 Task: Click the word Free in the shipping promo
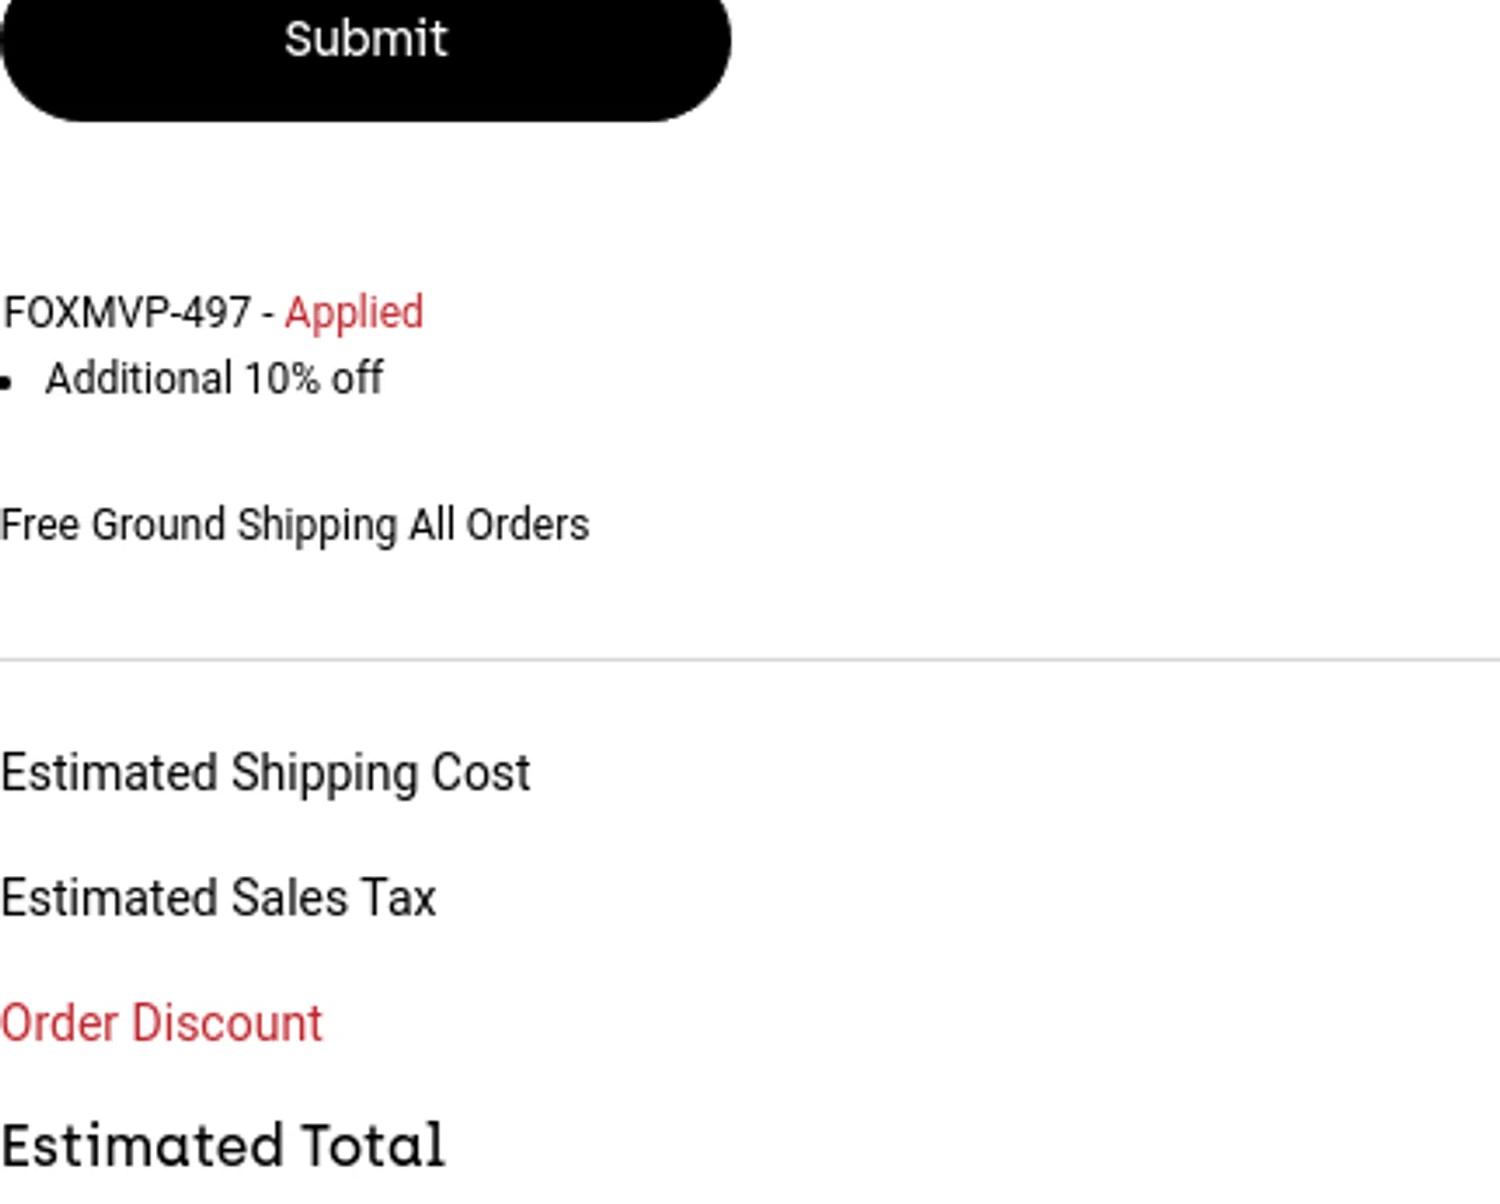point(40,526)
